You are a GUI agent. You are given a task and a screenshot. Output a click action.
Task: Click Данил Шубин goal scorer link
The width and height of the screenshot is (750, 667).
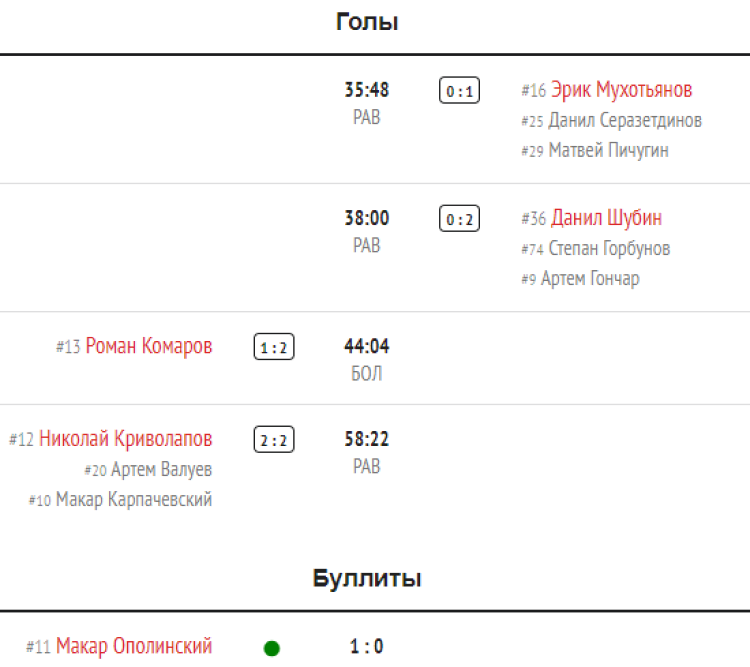606,218
